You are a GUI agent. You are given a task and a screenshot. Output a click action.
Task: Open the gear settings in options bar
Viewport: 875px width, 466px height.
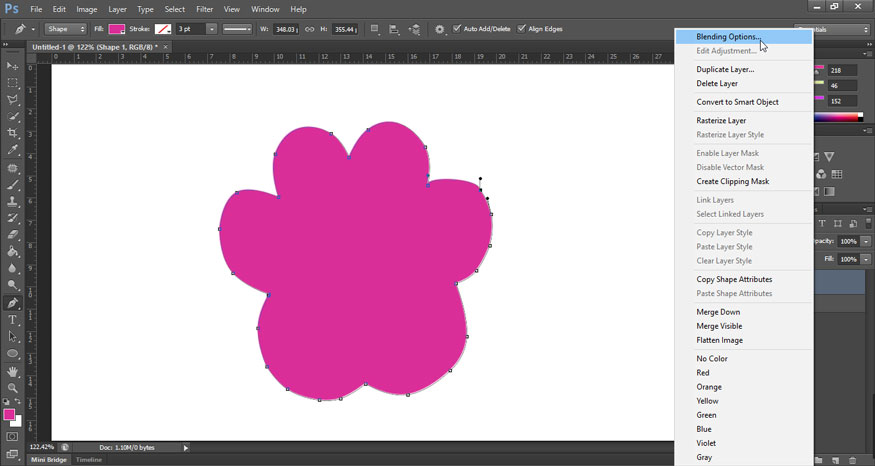440,29
